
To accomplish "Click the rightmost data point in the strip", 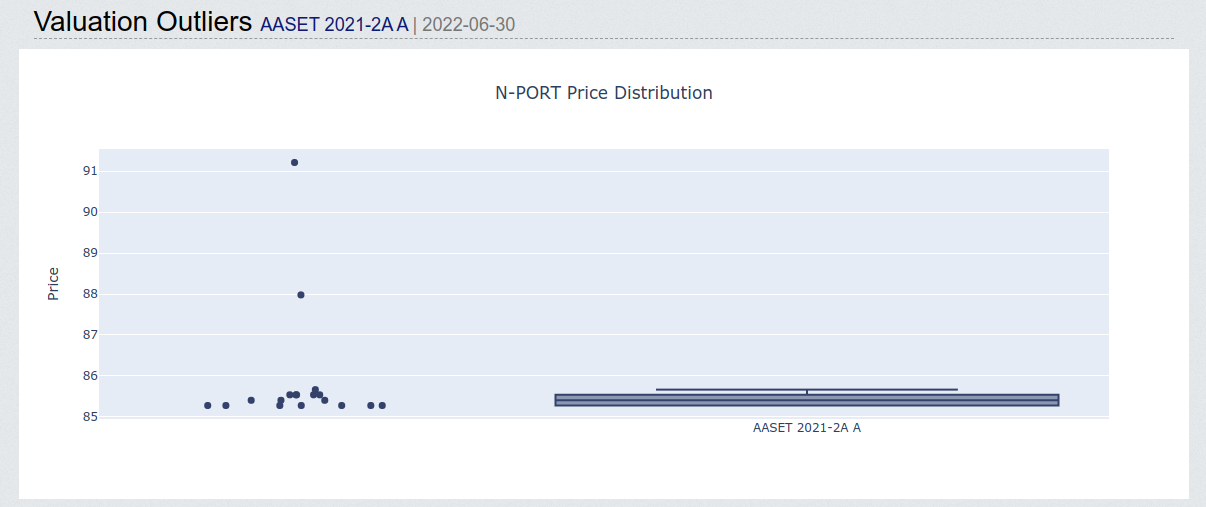I will (382, 405).
